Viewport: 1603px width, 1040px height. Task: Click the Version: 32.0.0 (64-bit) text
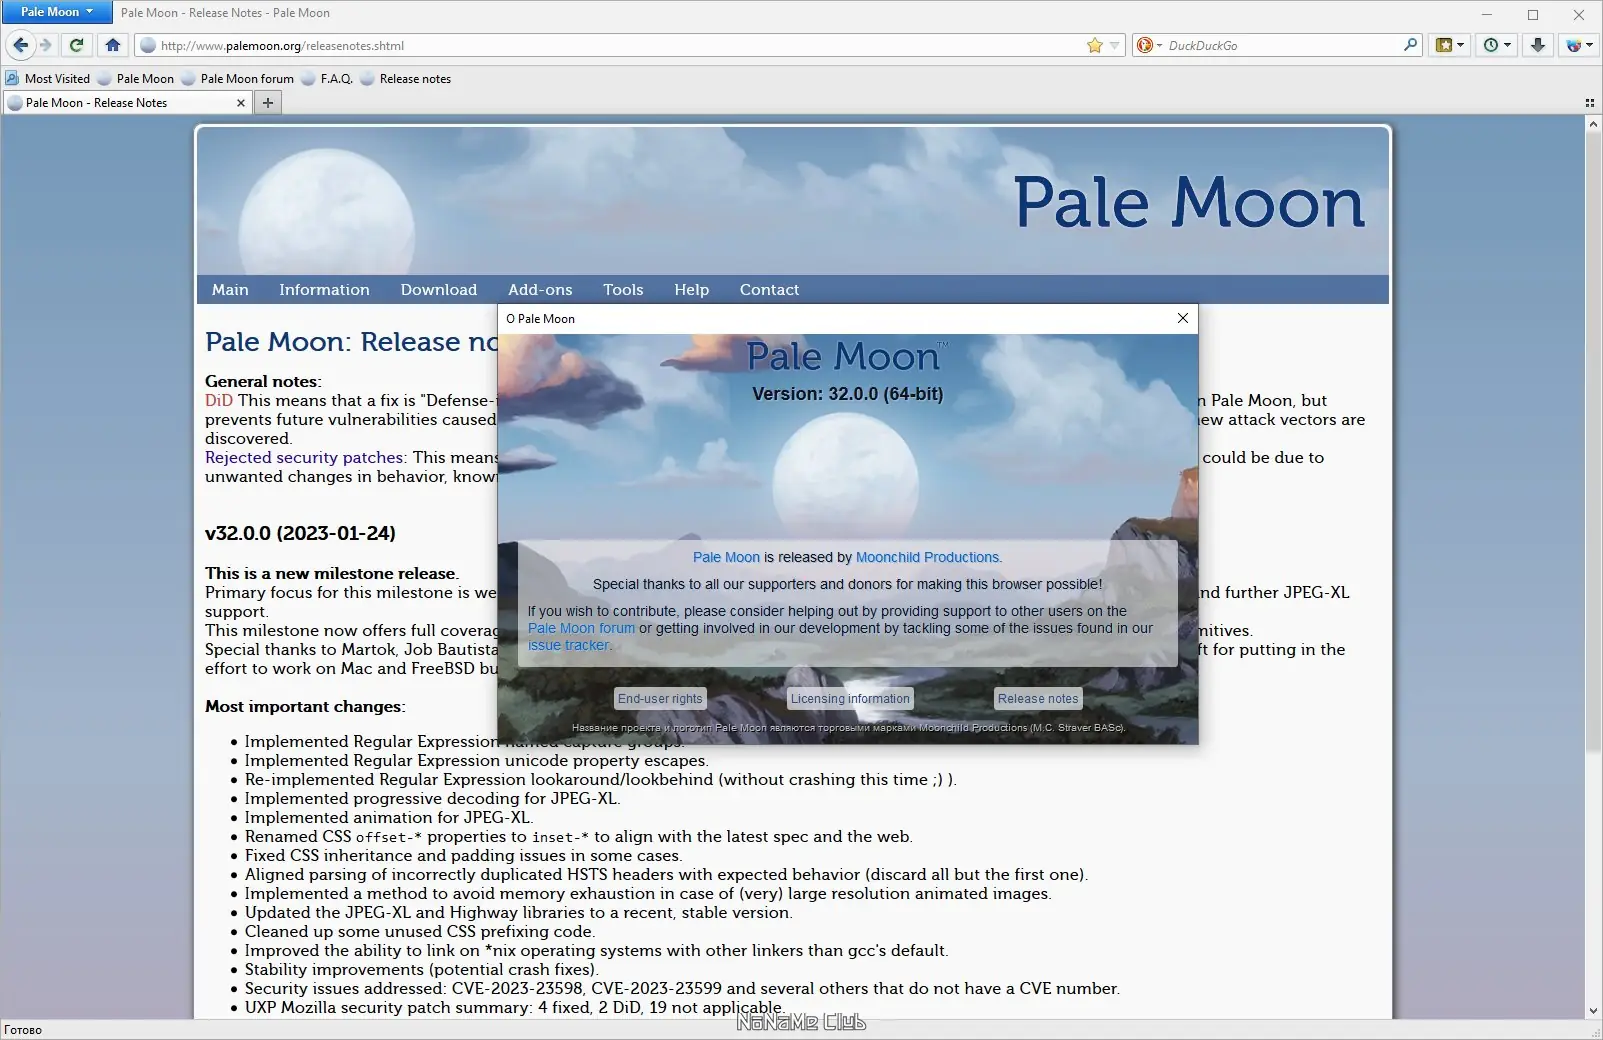[847, 394]
